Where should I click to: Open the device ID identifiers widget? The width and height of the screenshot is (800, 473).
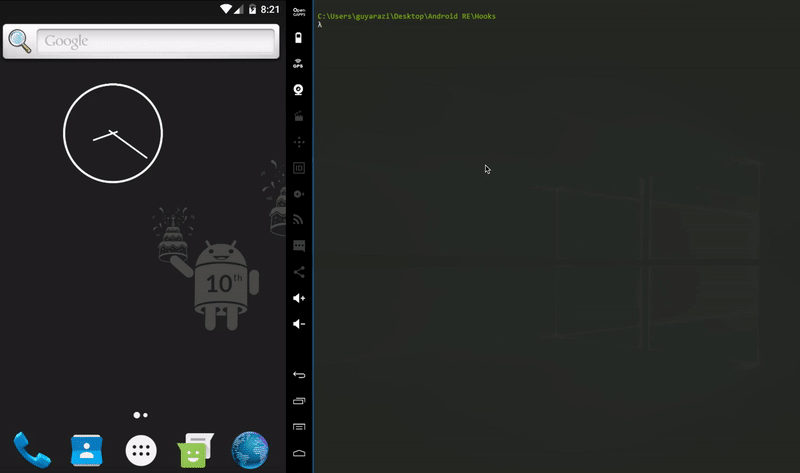[299, 168]
